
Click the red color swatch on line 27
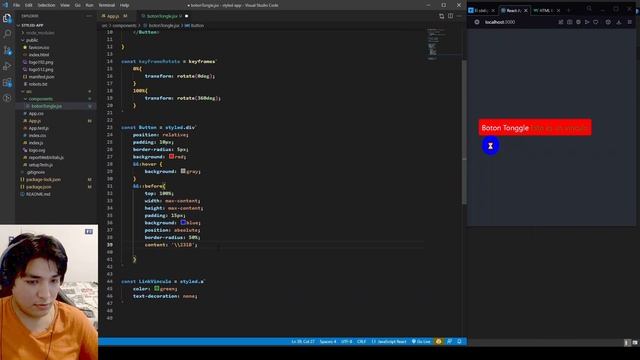click(x=171, y=156)
